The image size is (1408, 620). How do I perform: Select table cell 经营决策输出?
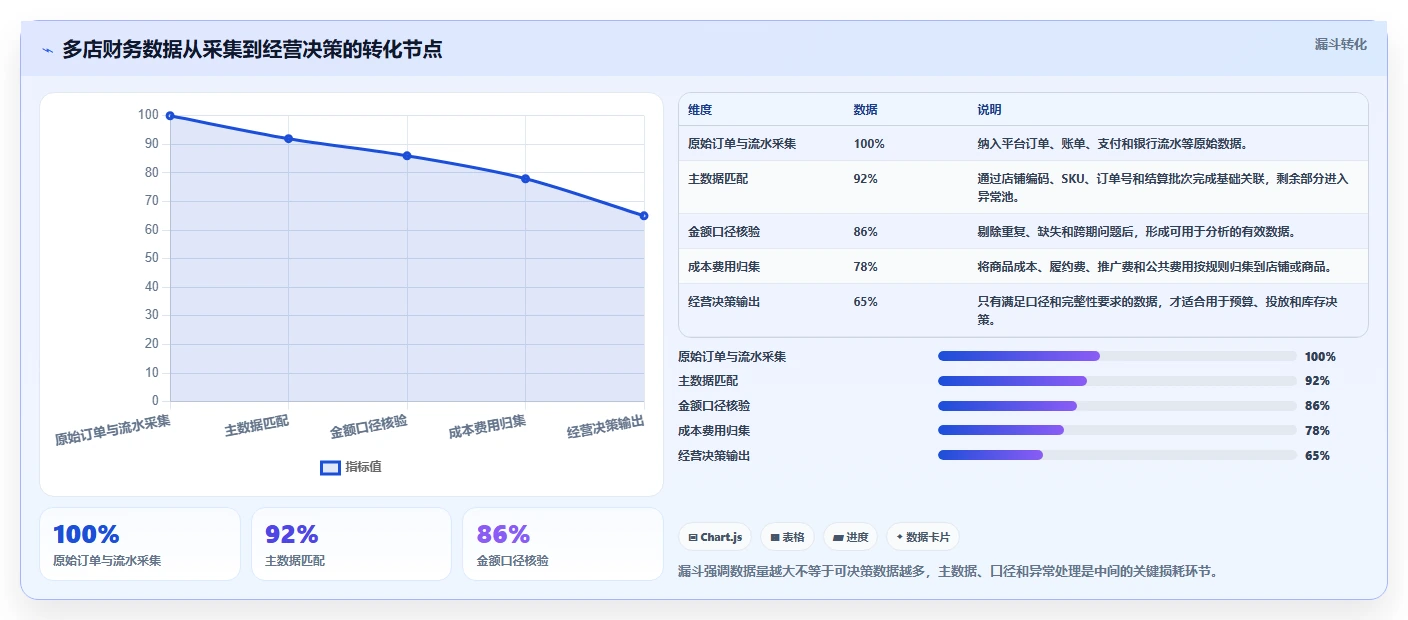(x=724, y=302)
